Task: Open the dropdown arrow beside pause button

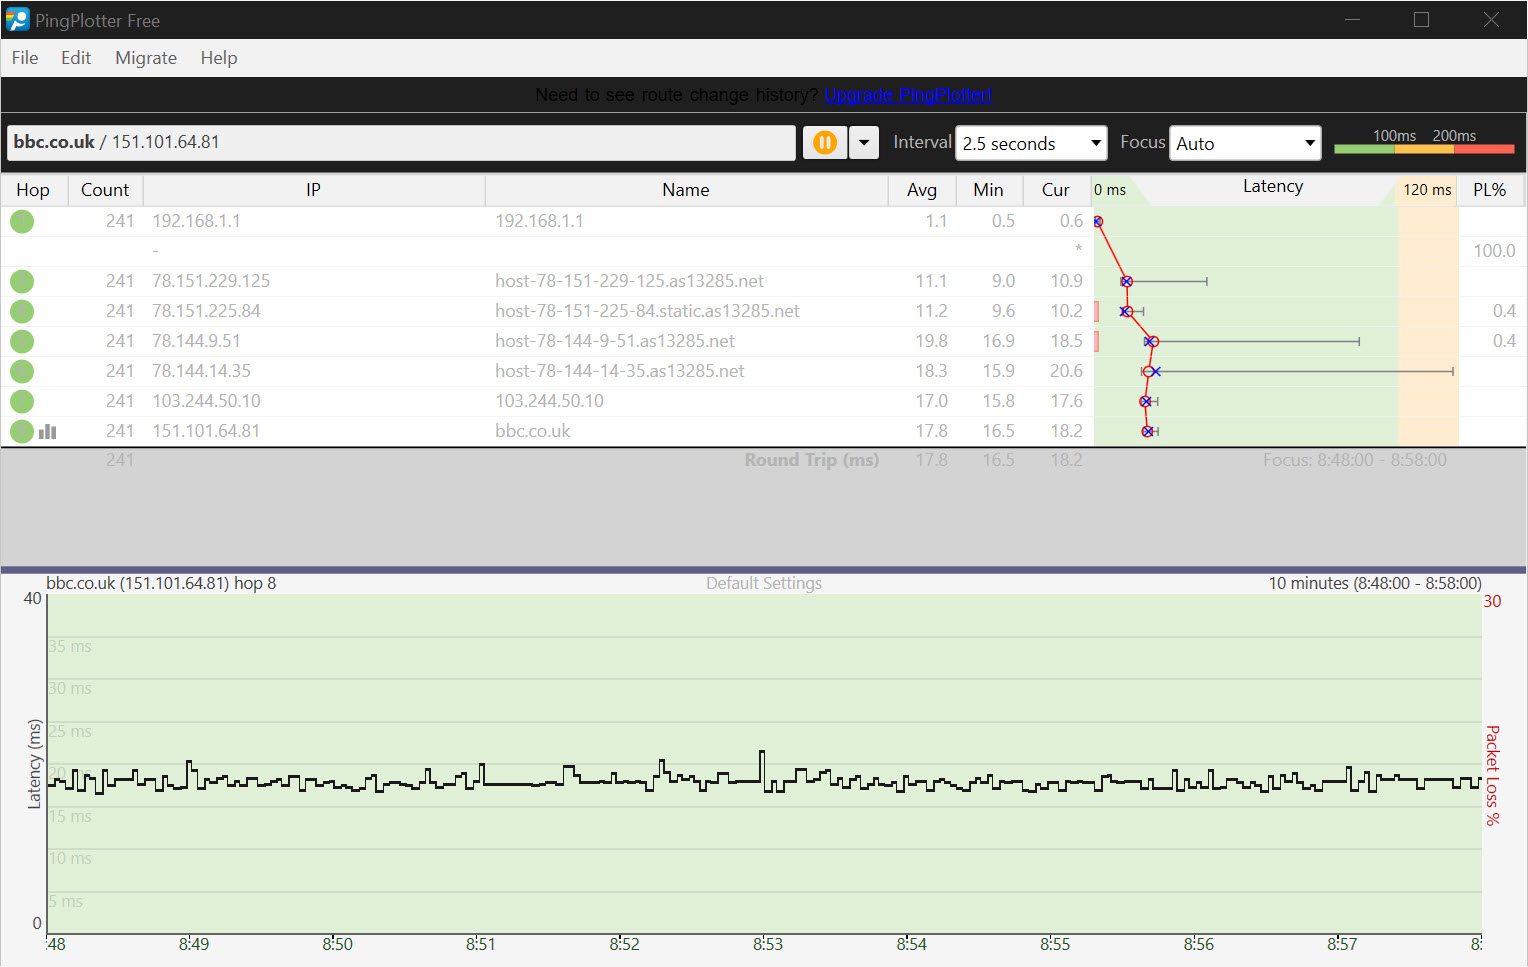Action: tap(864, 143)
